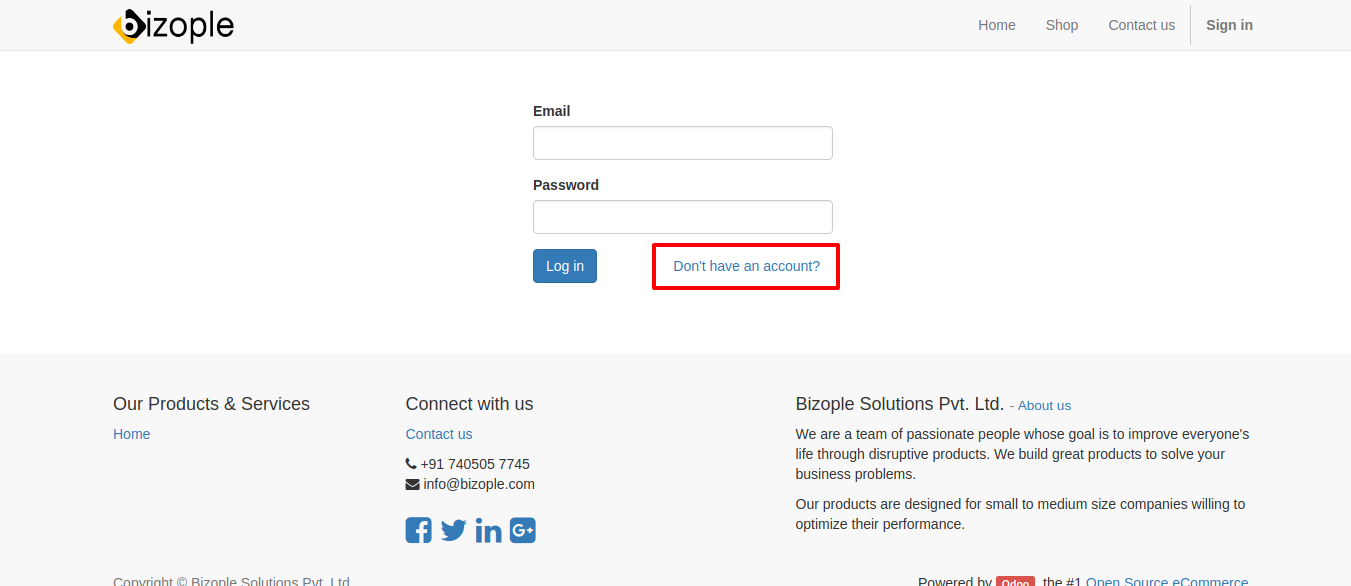Open the LinkedIn social icon

tap(488, 530)
